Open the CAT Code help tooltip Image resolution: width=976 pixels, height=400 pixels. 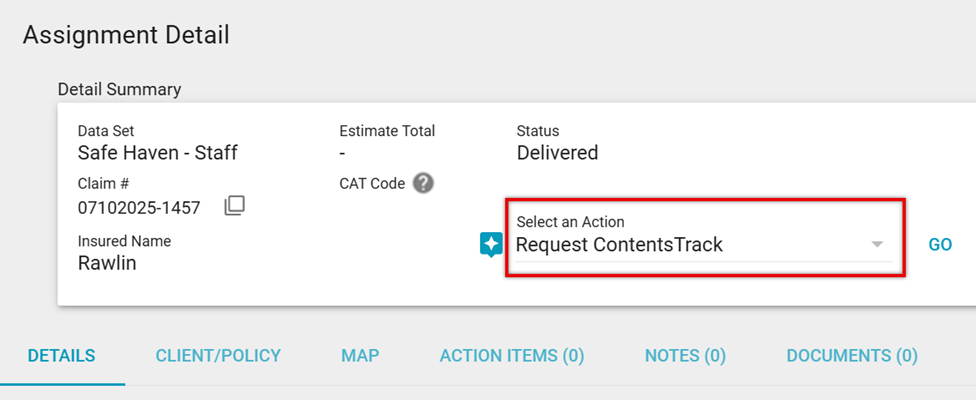click(423, 183)
